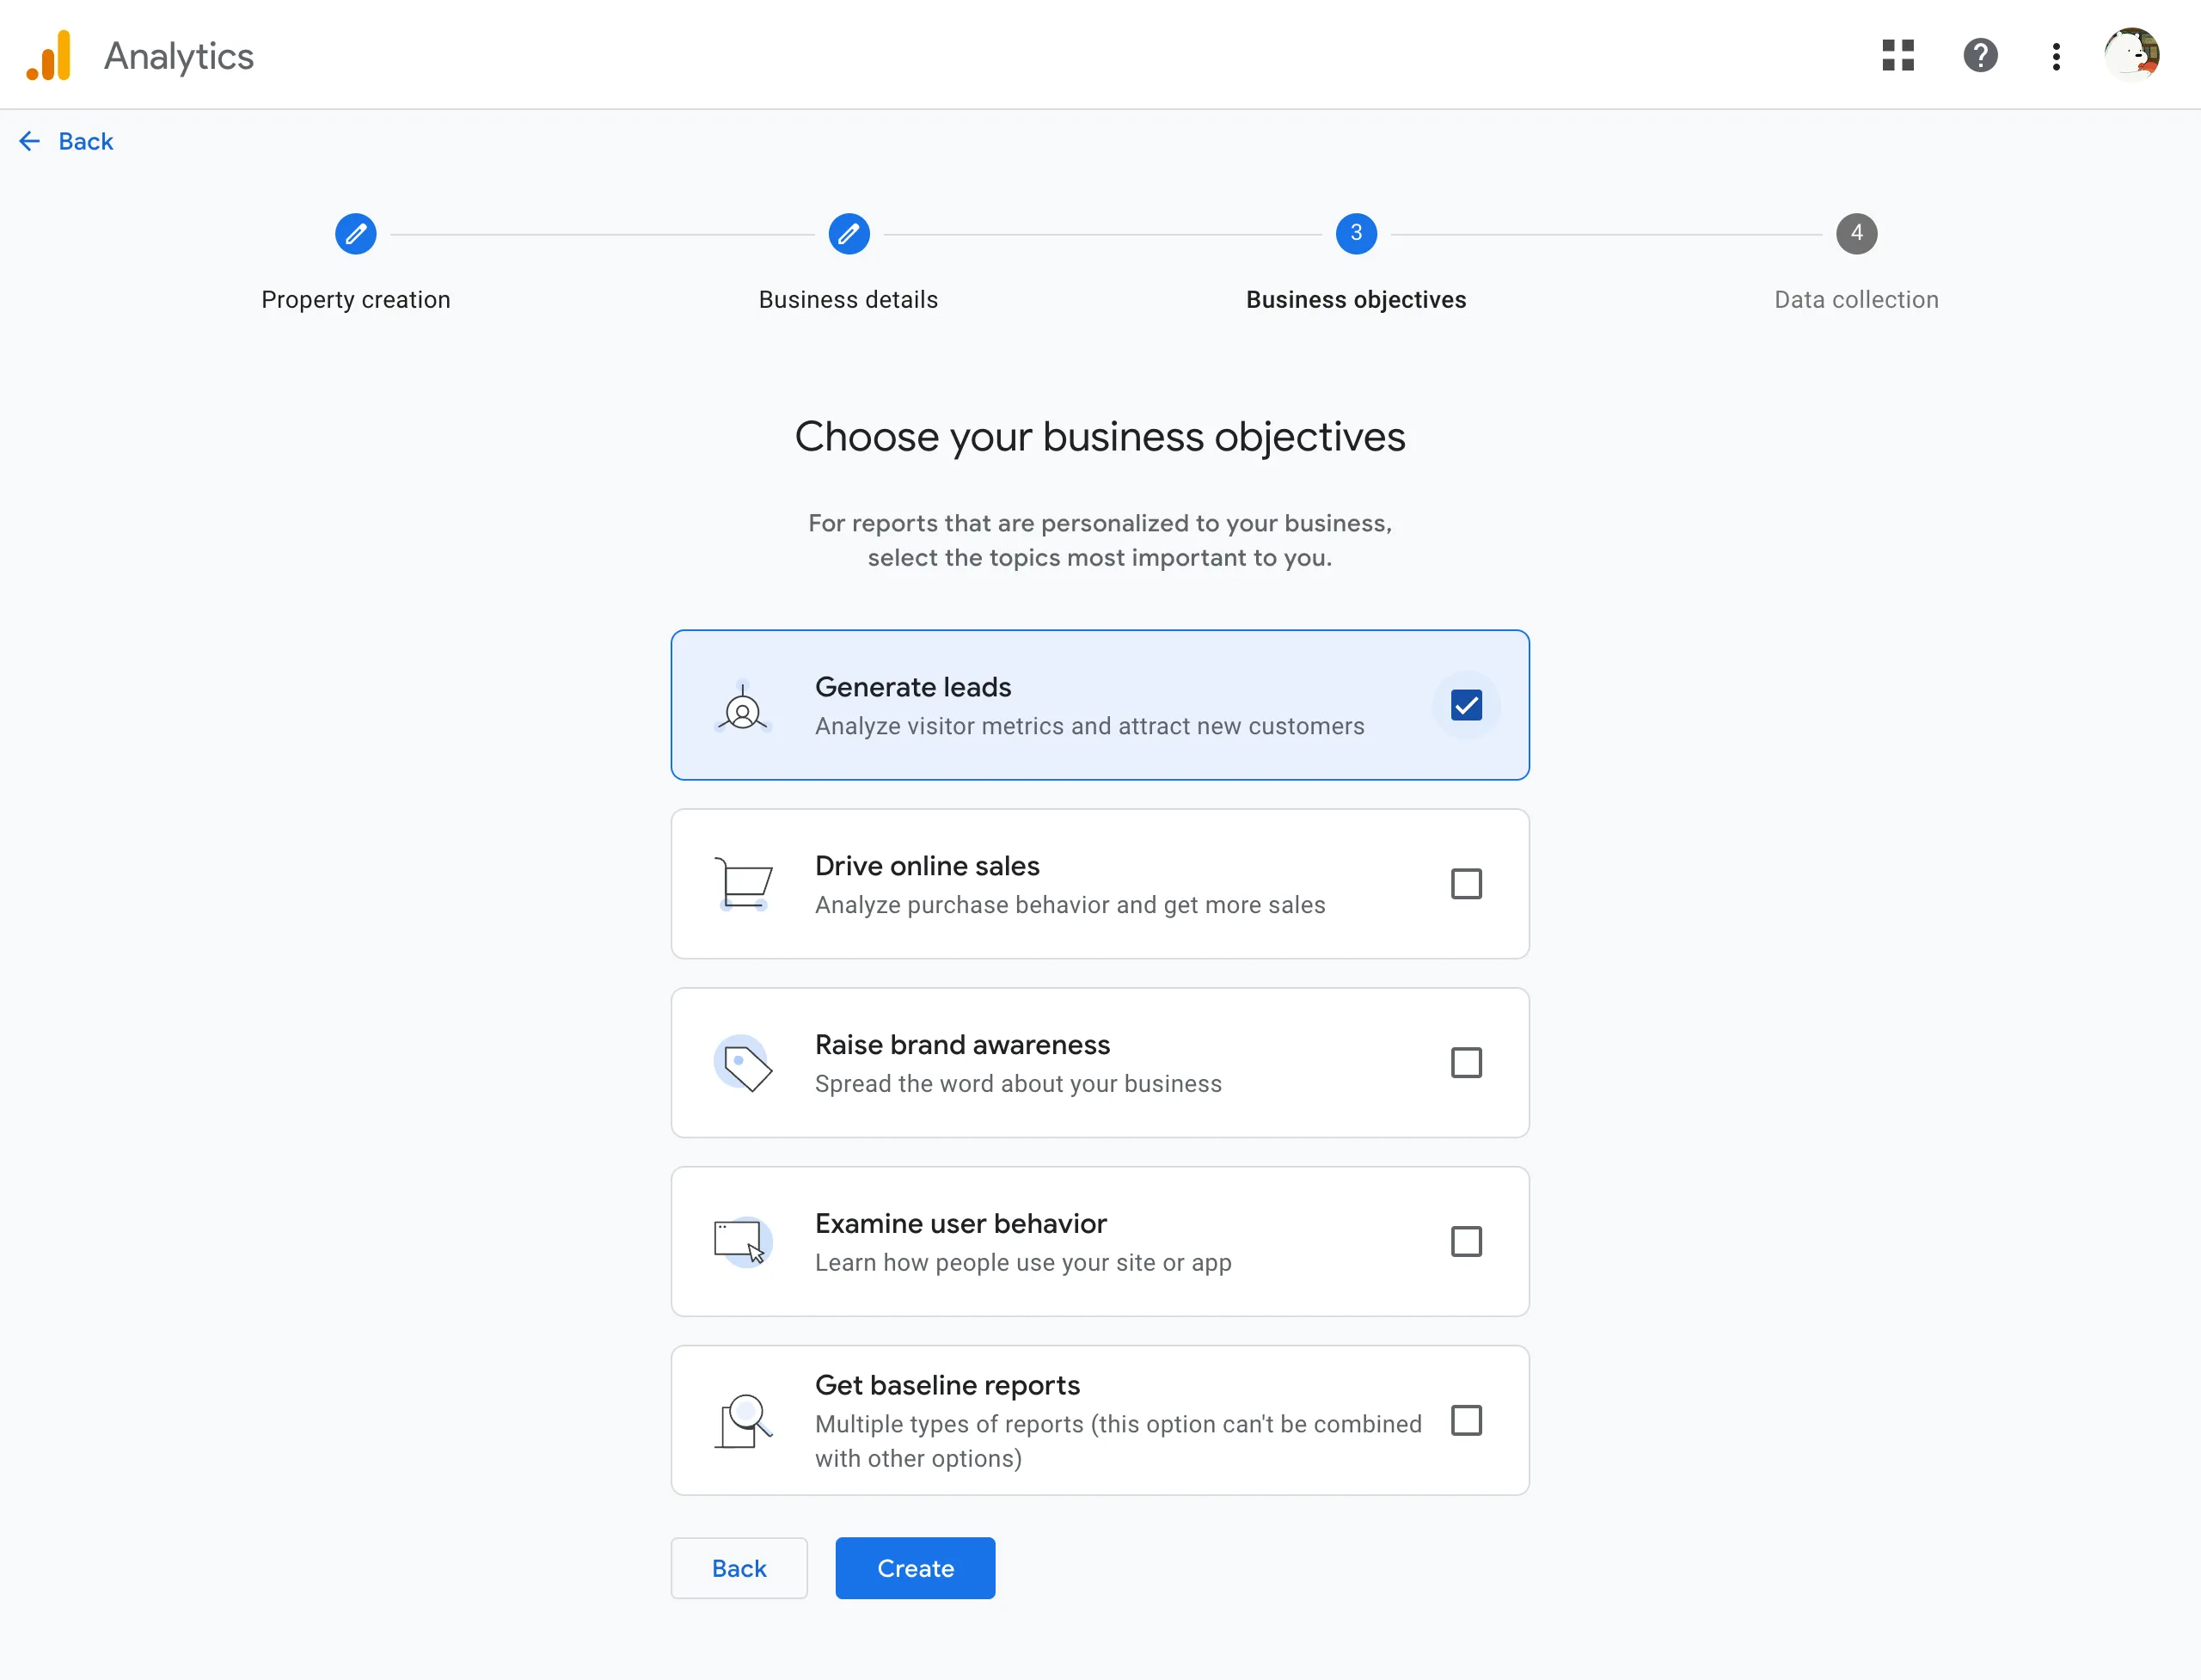Viewport: 2201px width, 1680px height.
Task: Click the Create button to submit
Action: (914, 1569)
